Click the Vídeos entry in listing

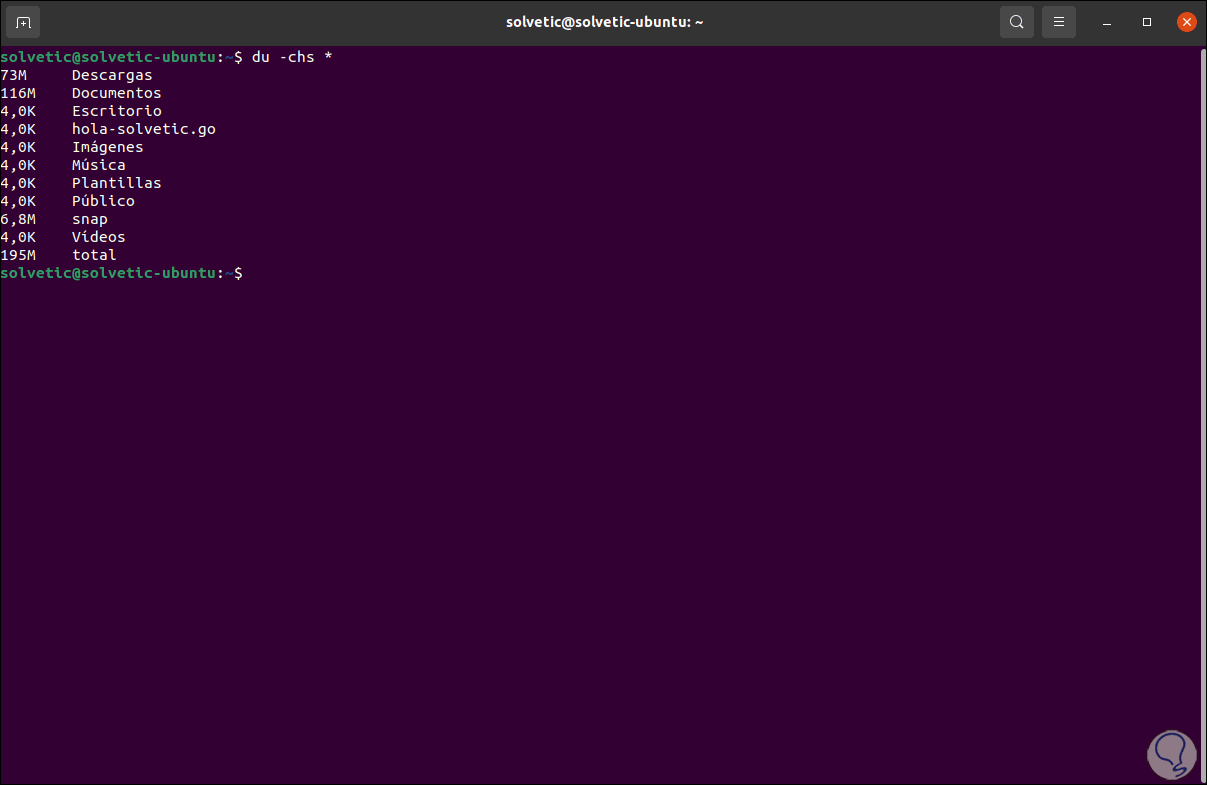tap(97, 236)
